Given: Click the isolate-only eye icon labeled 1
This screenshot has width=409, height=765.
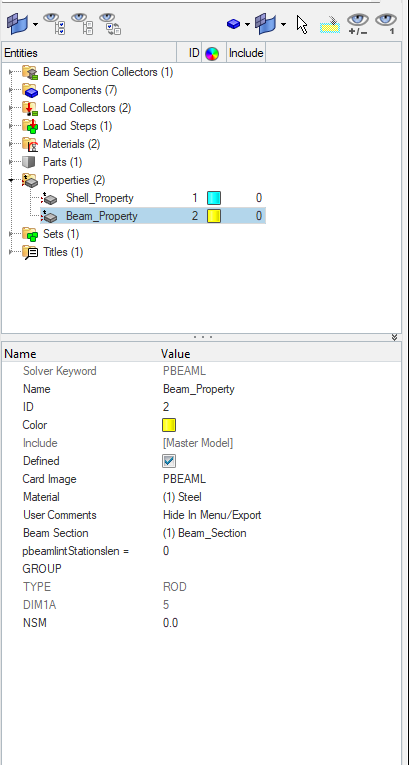Looking at the screenshot, I should tap(386, 23).
